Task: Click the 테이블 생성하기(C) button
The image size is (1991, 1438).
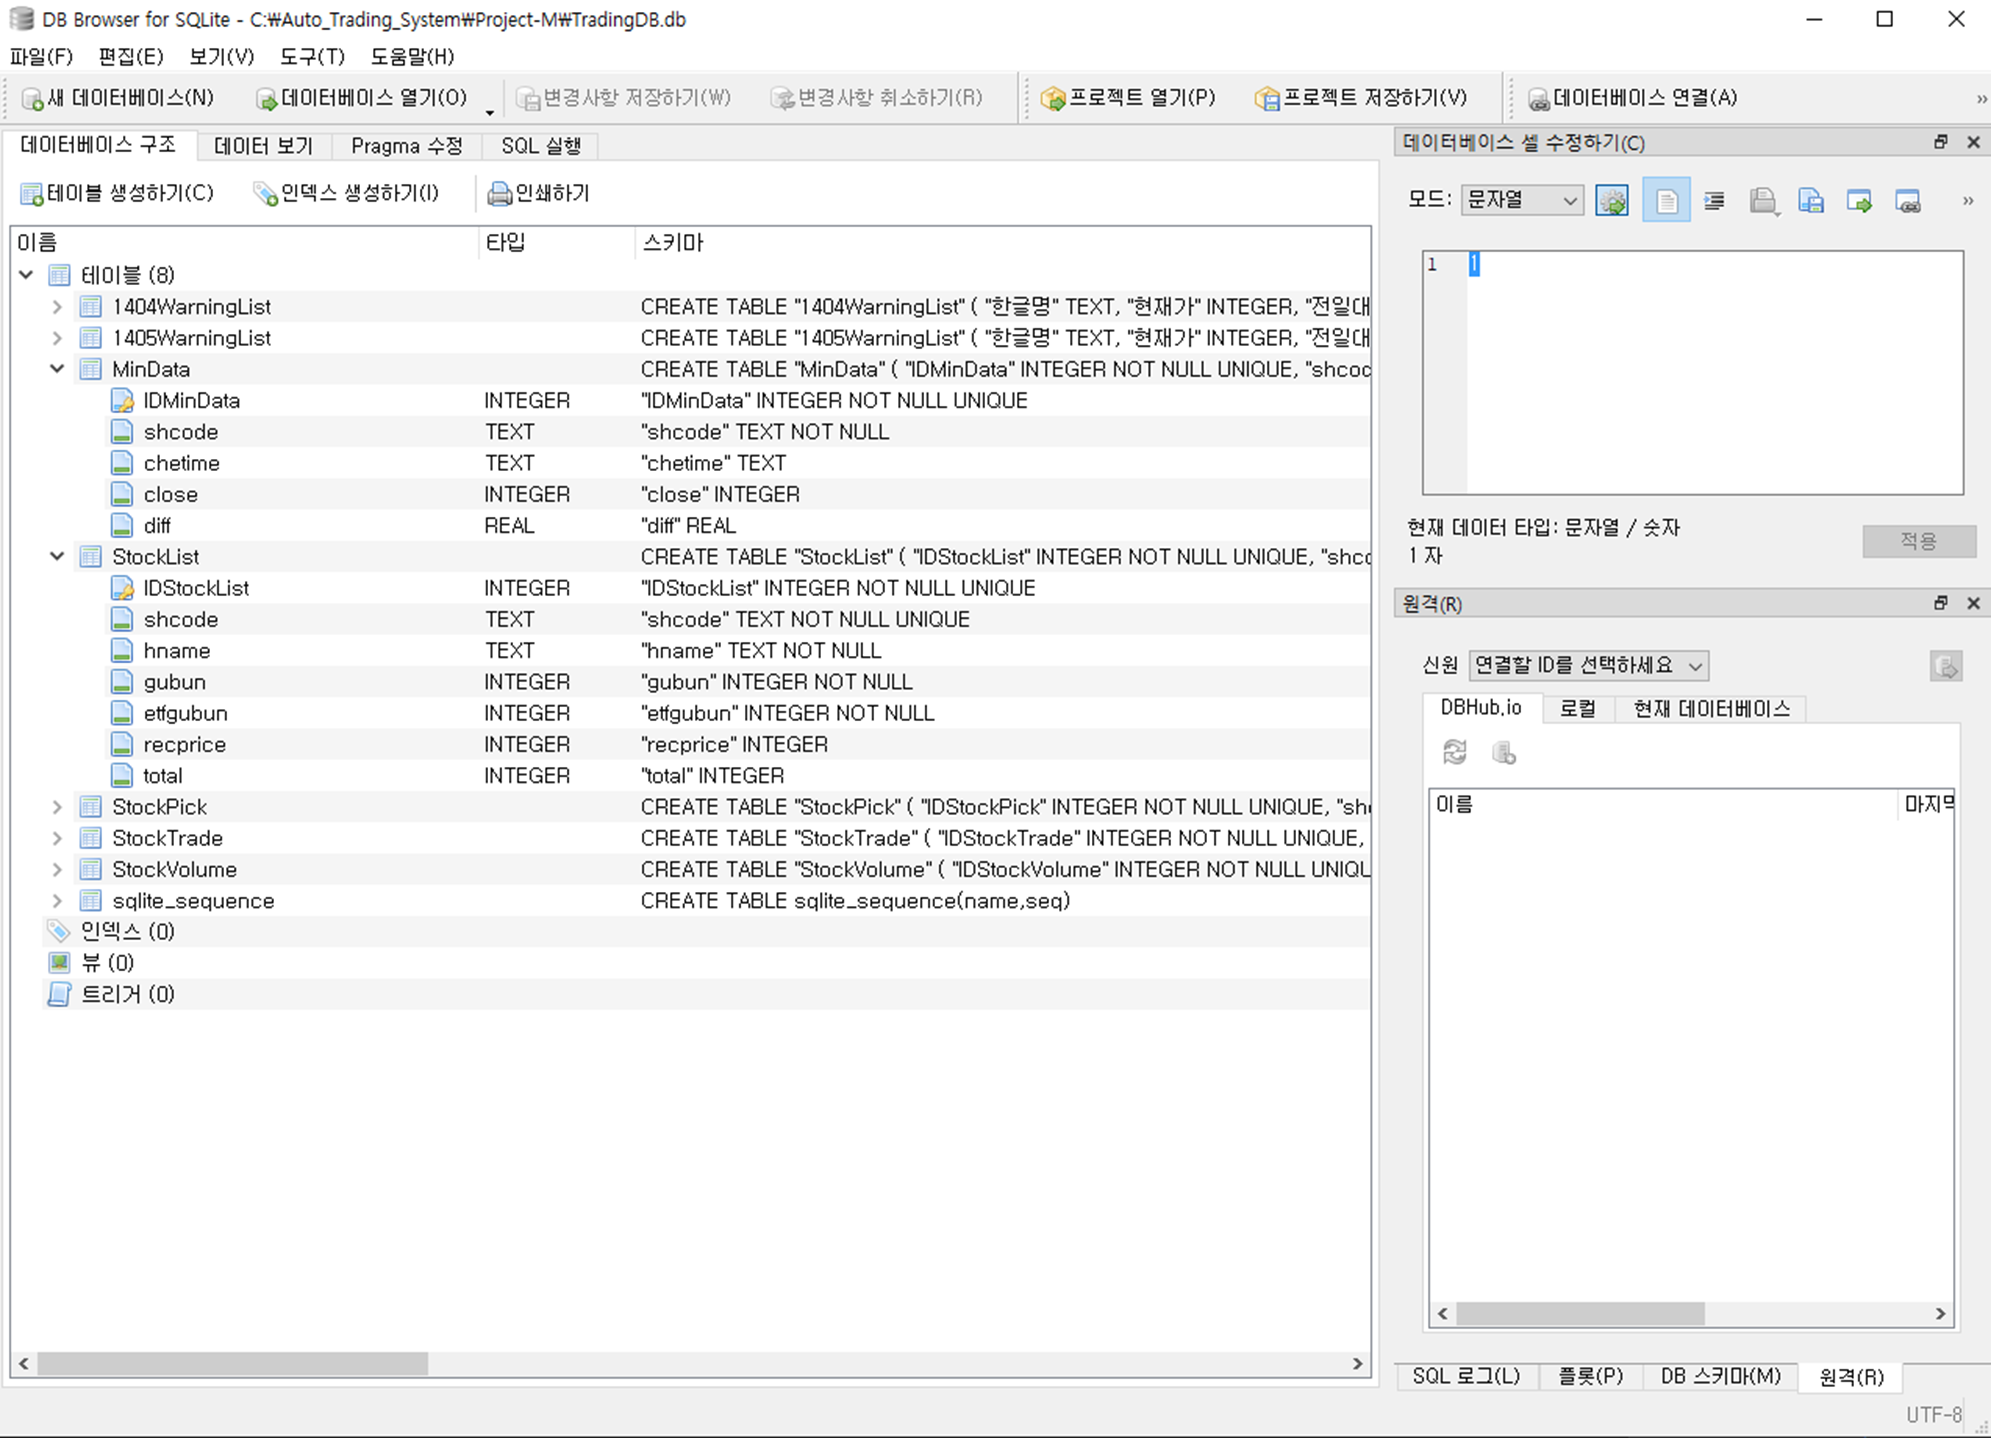Action: tap(117, 193)
